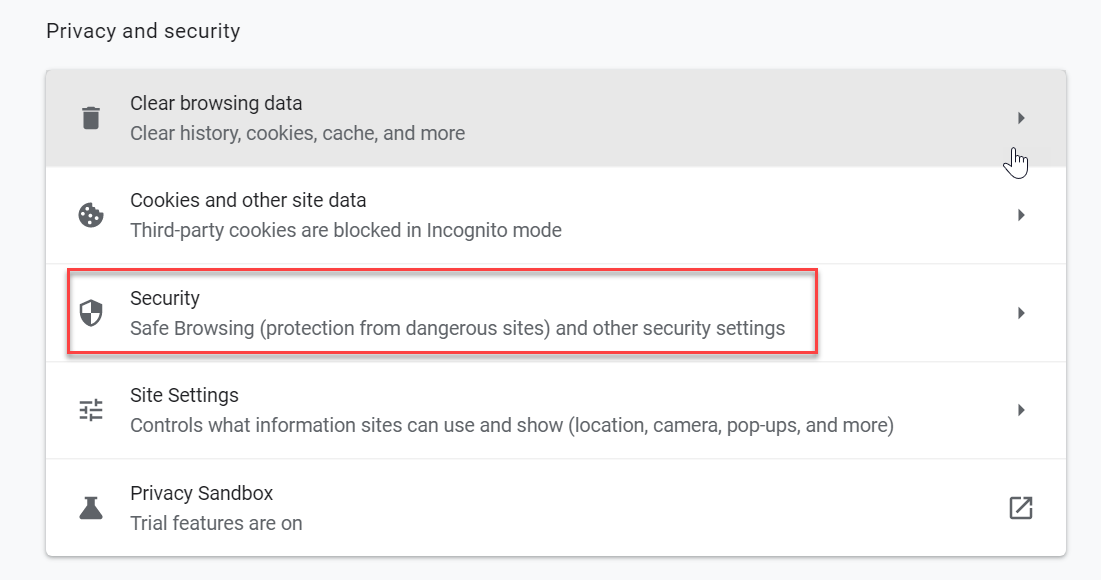
Task: Click the Safe Browsing description text
Action: click(457, 328)
